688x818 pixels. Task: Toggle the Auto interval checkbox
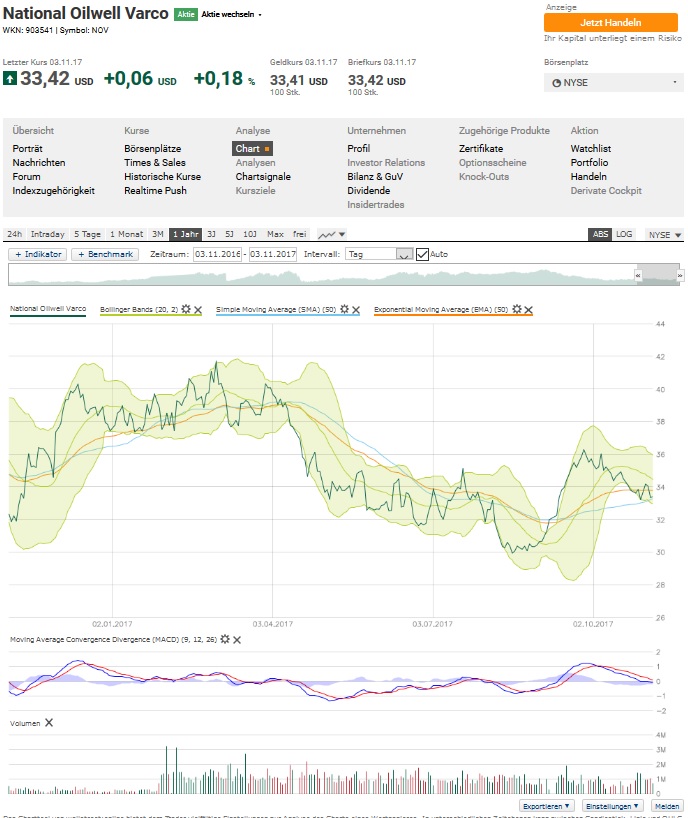click(422, 254)
